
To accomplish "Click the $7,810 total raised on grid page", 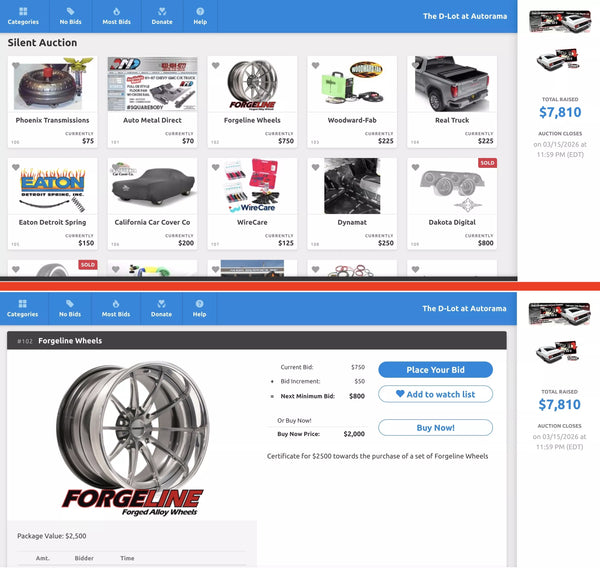I will pos(560,112).
